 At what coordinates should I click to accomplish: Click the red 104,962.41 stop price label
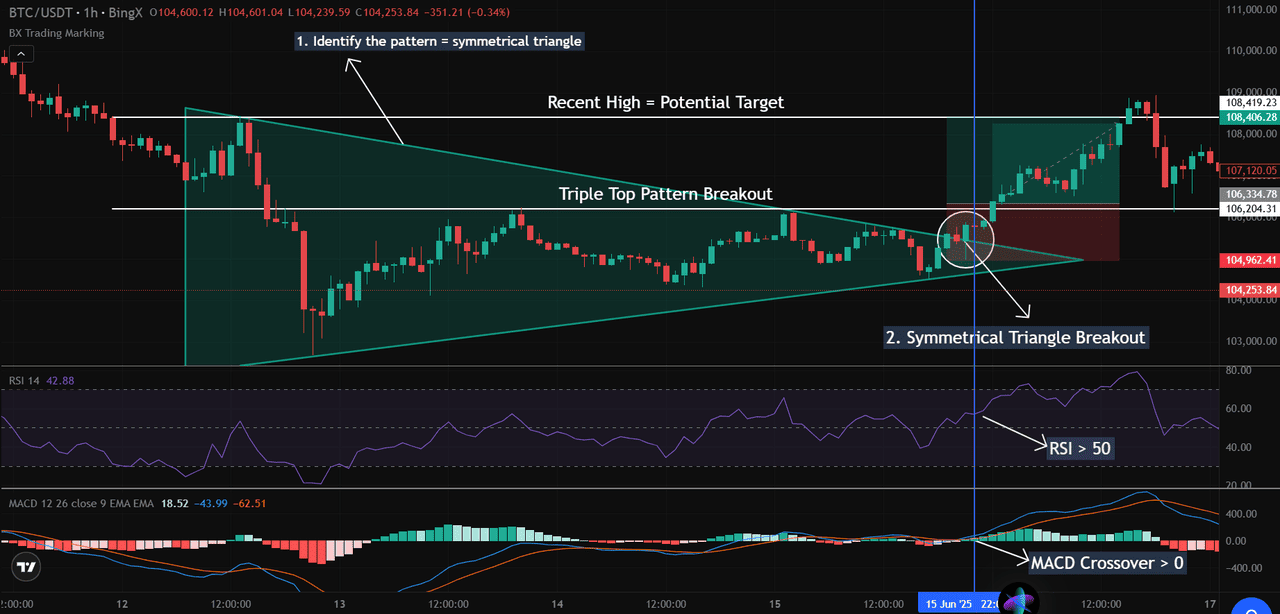click(x=1249, y=260)
